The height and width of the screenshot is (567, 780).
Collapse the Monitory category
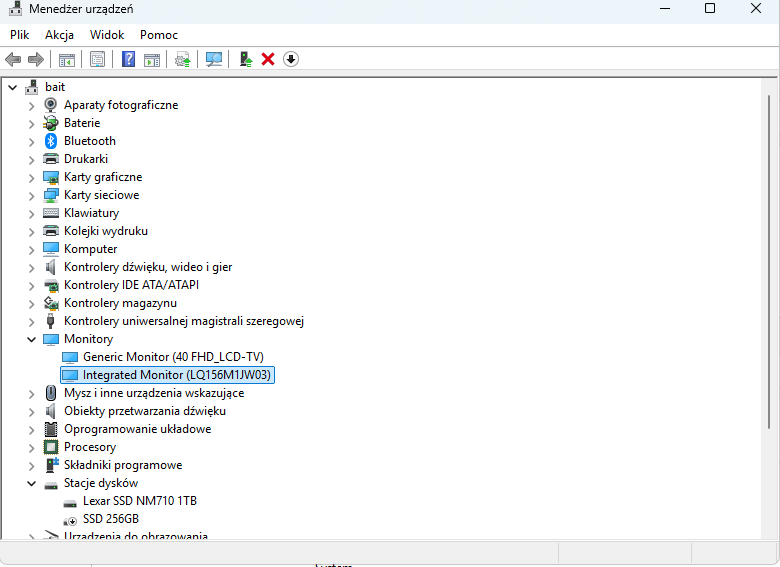pyautogui.click(x=31, y=339)
